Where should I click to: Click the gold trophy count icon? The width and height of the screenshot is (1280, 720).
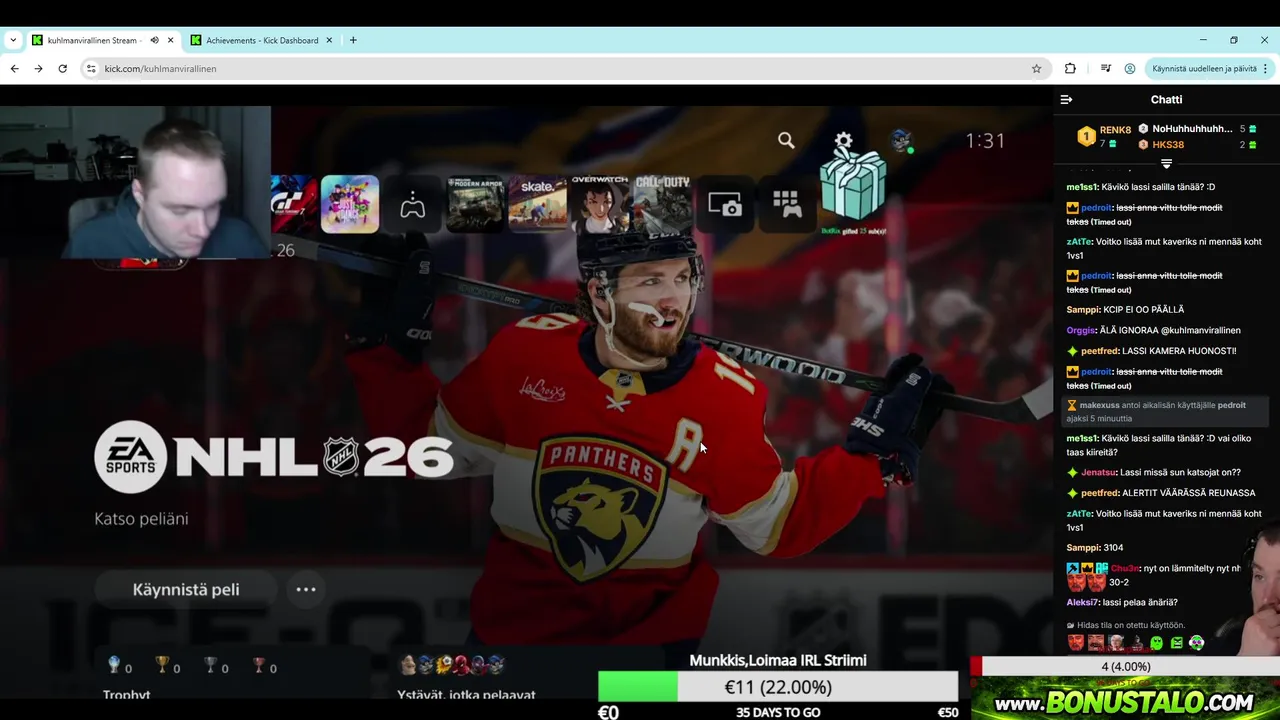click(x=162, y=665)
